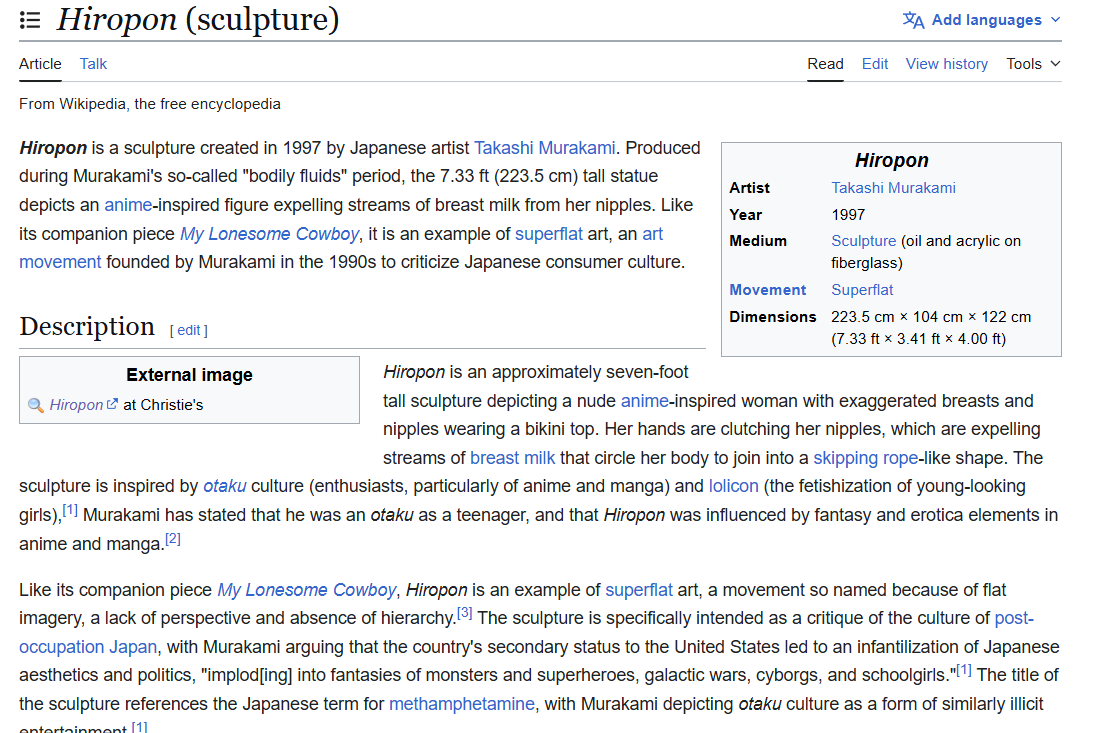Viewport: 1111px width, 733px height.
Task: Follow the Sculpture link in Medium row
Action: [863, 241]
